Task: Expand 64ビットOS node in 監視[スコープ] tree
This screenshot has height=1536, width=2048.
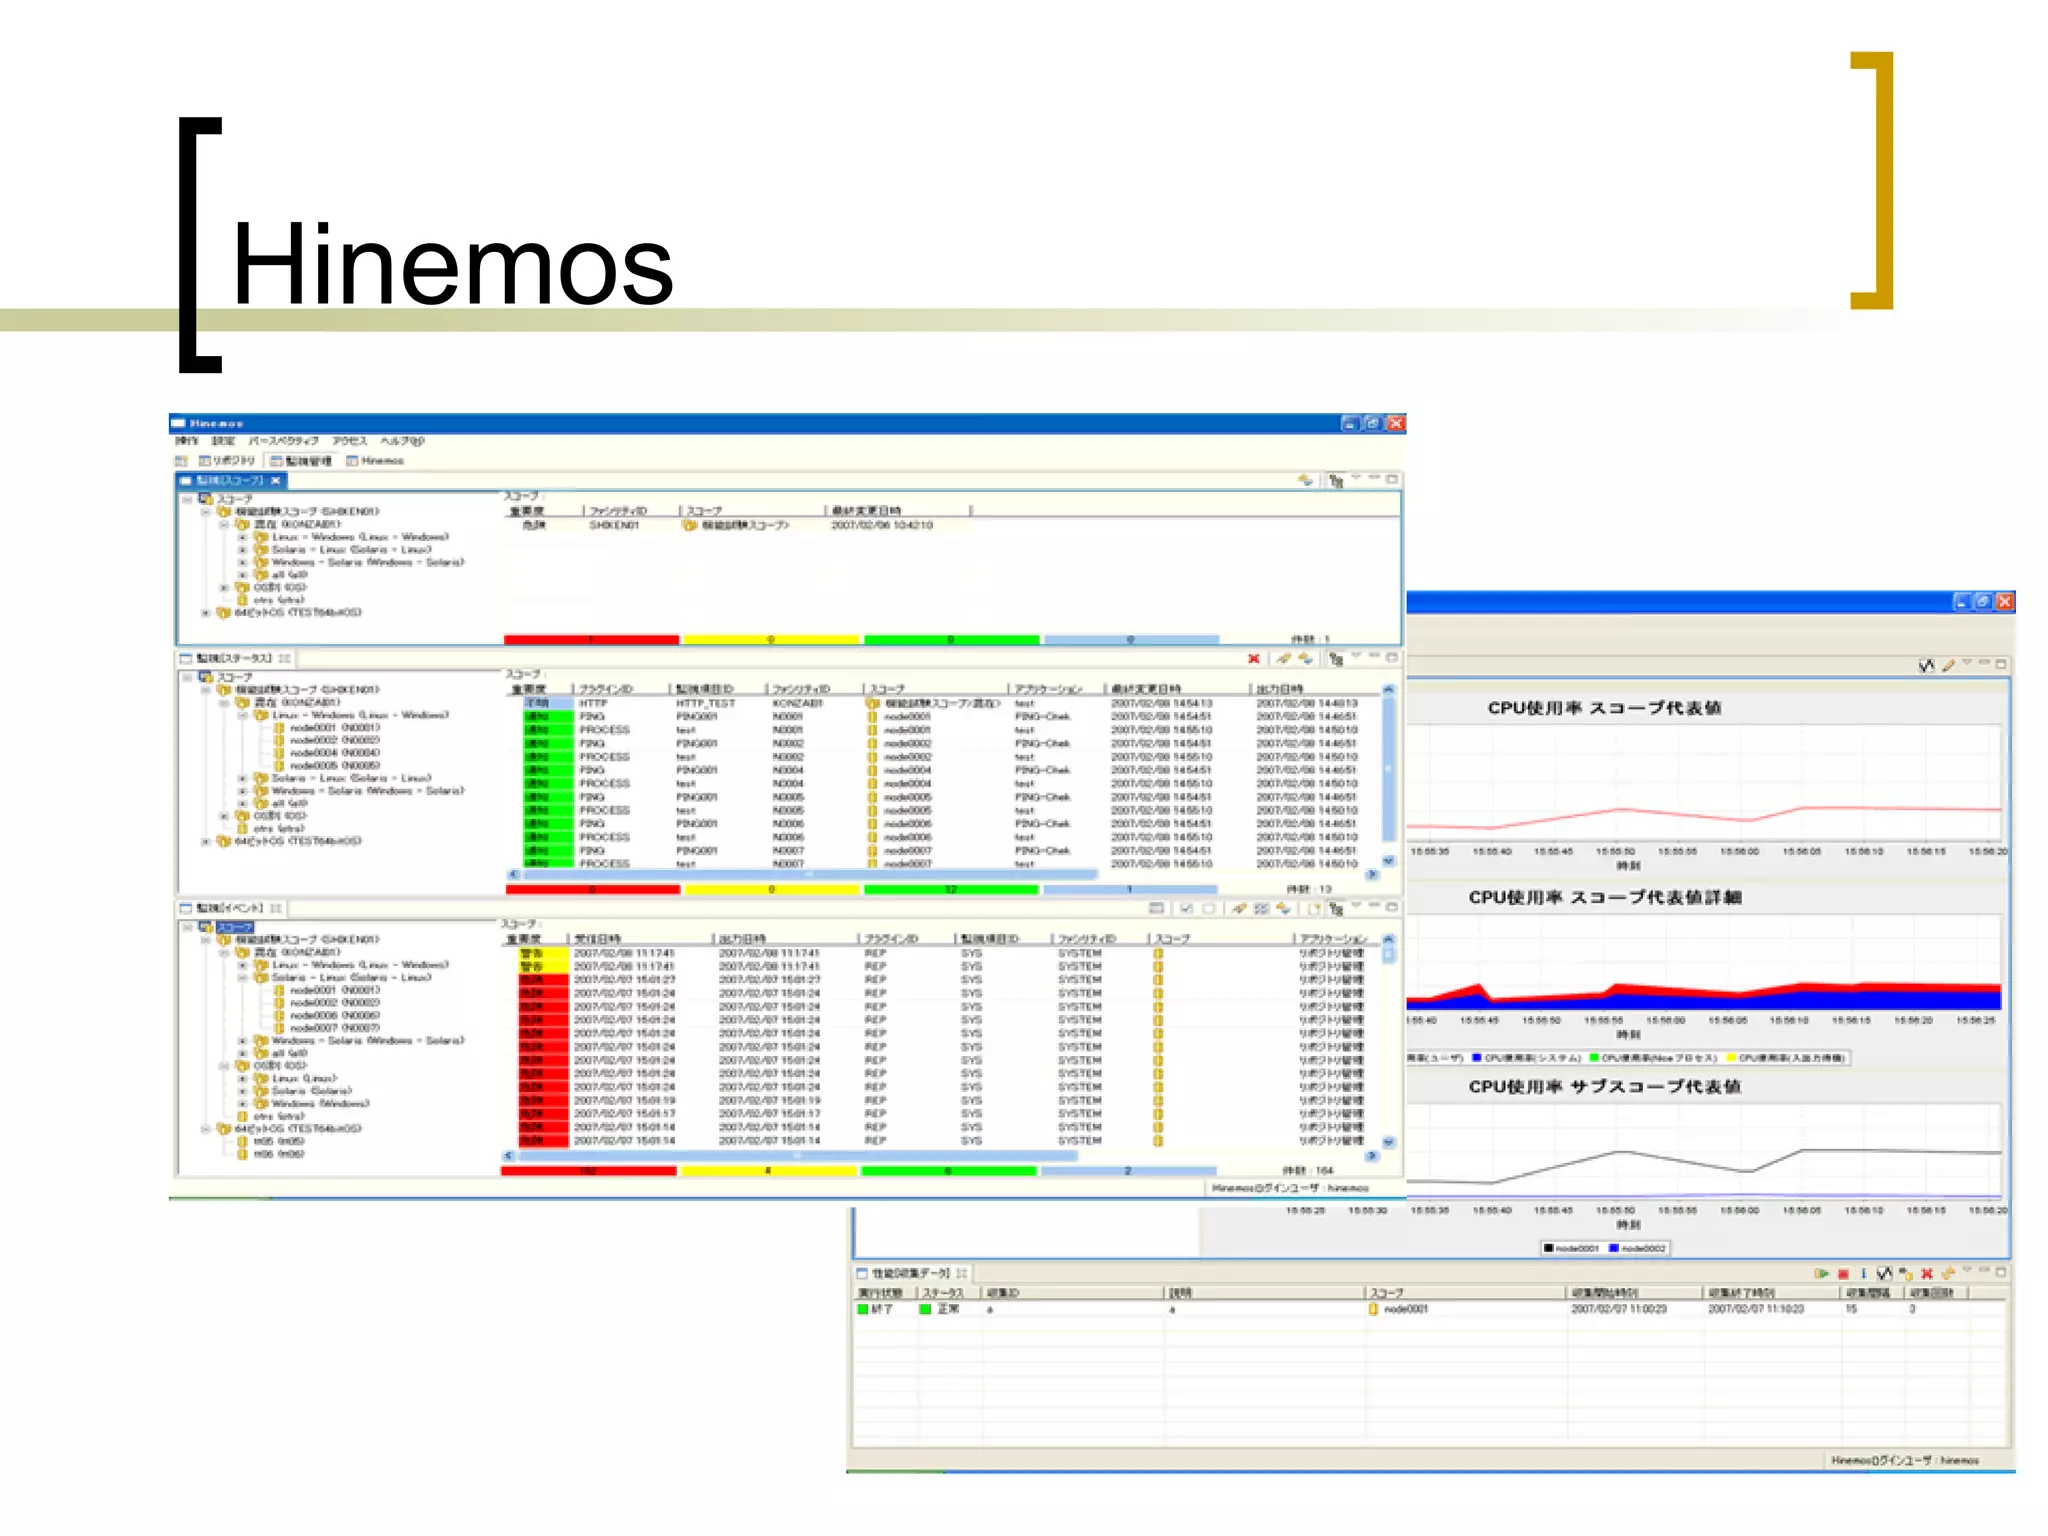Action: 205,613
